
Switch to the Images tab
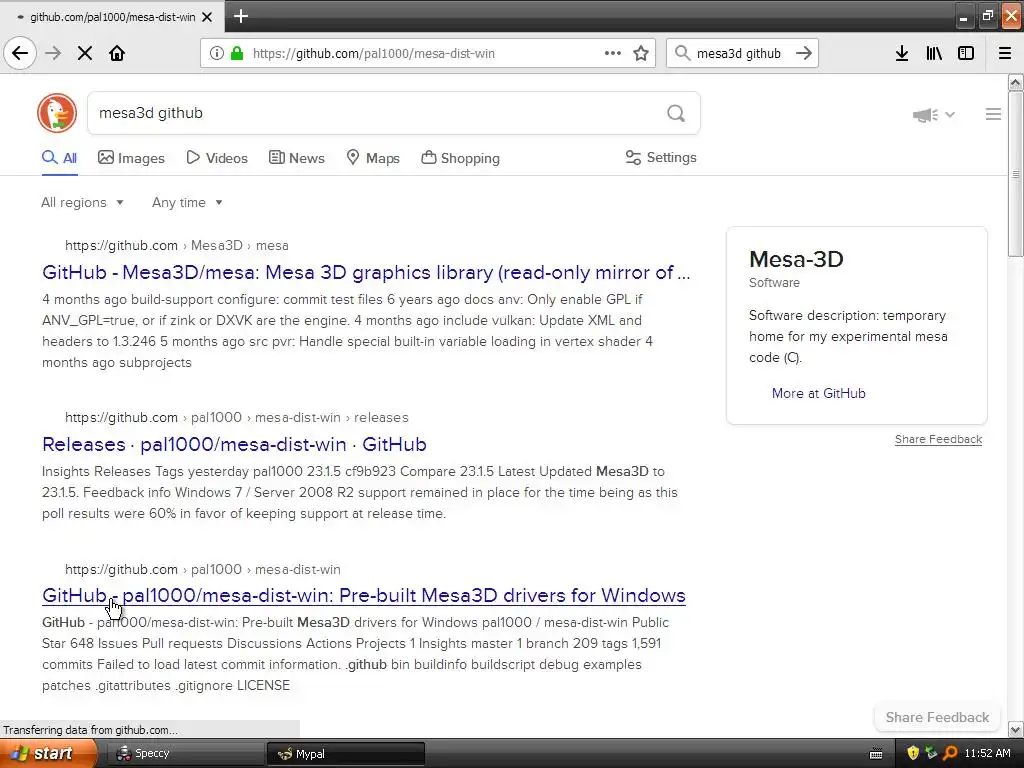coord(131,158)
